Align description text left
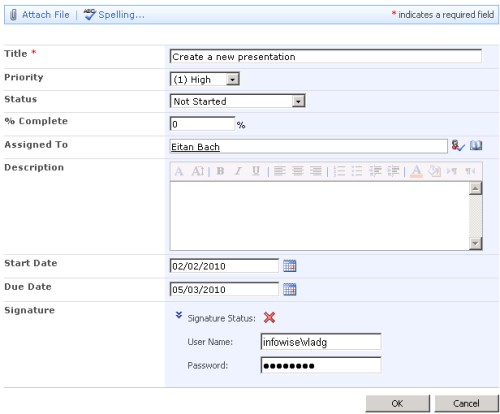The height and width of the screenshot is (414, 500). pyautogui.click(x=280, y=171)
